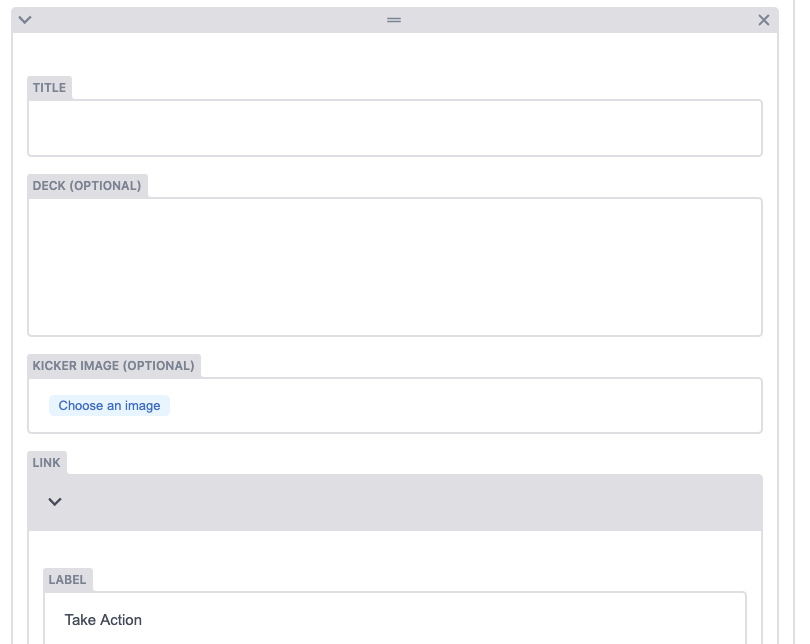
Task: Select the DECK (OPTIONAL) field label
Action: coord(87,186)
